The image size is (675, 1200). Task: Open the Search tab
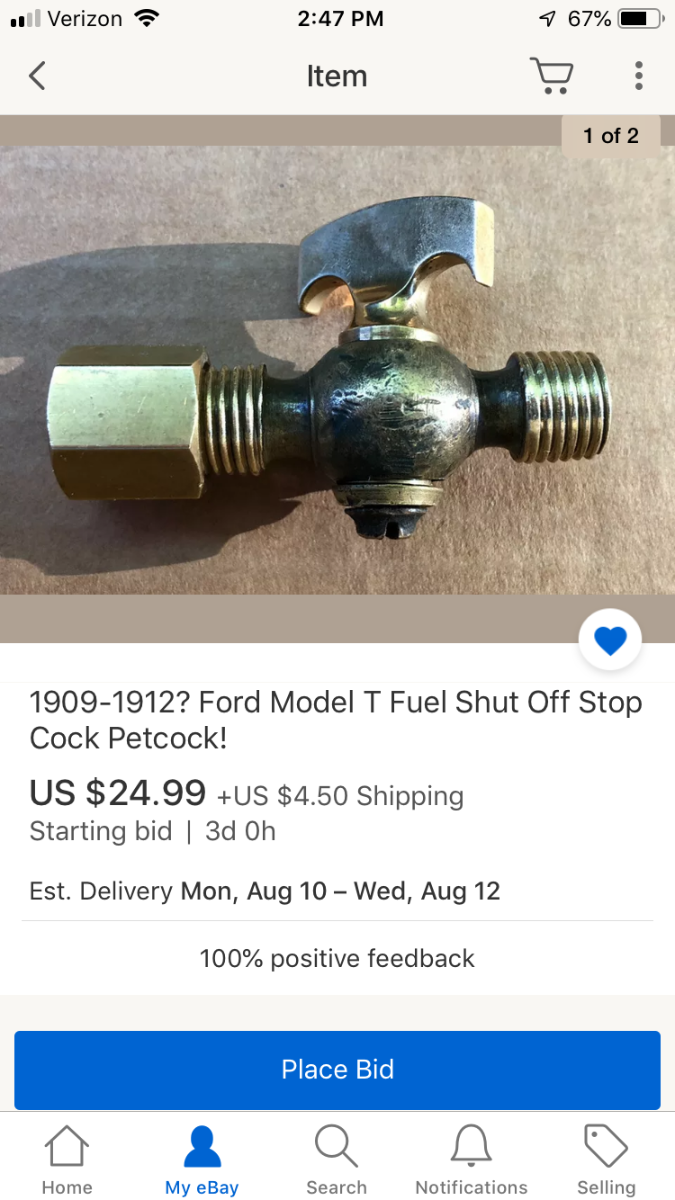[337, 1161]
